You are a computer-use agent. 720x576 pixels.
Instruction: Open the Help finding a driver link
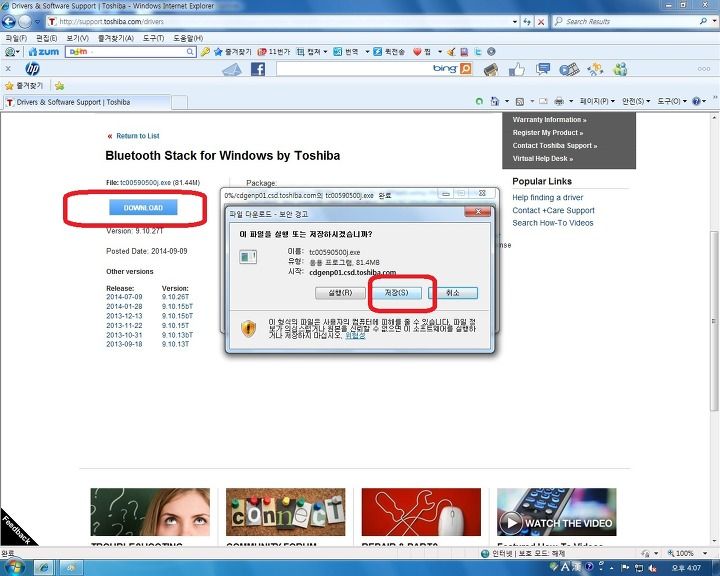point(547,198)
